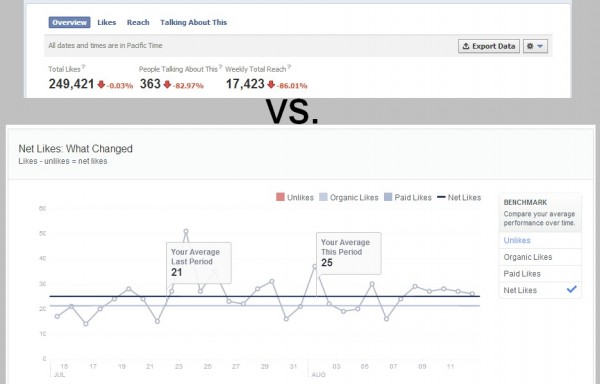Toggle the Net Likes checkmark
Image resolution: width=600 pixels, height=384 pixels.
[x=571, y=290]
